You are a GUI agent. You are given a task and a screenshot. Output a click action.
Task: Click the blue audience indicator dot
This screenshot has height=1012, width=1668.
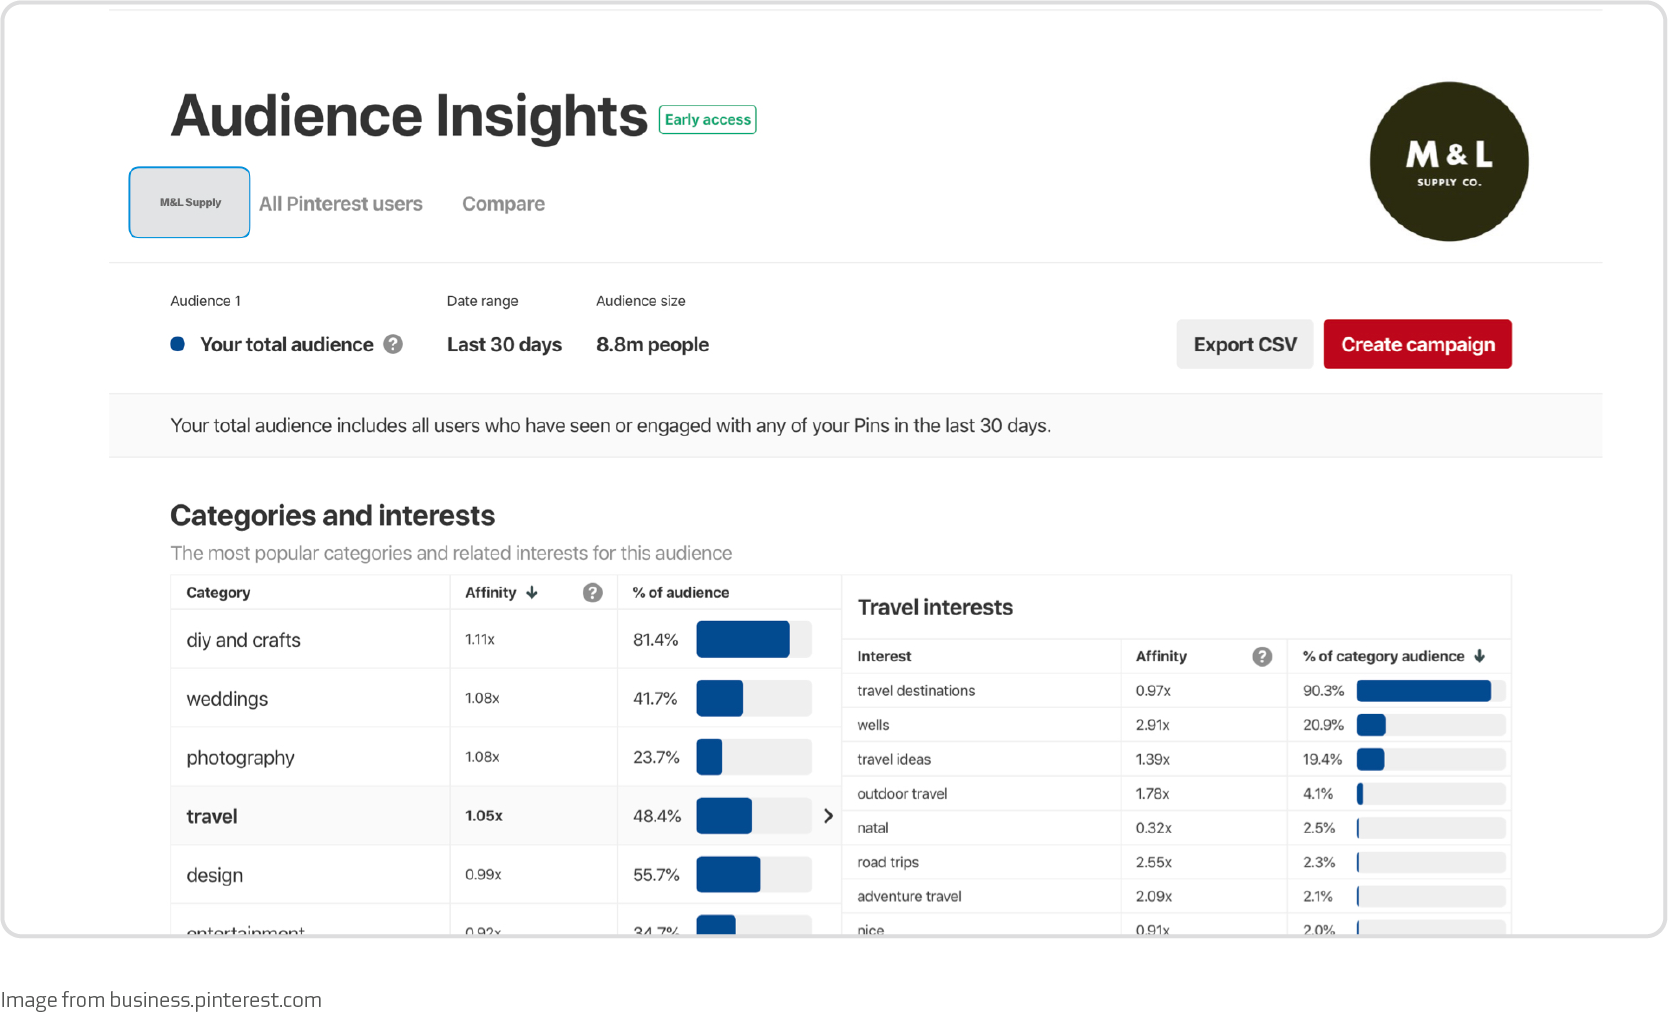coord(177,344)
